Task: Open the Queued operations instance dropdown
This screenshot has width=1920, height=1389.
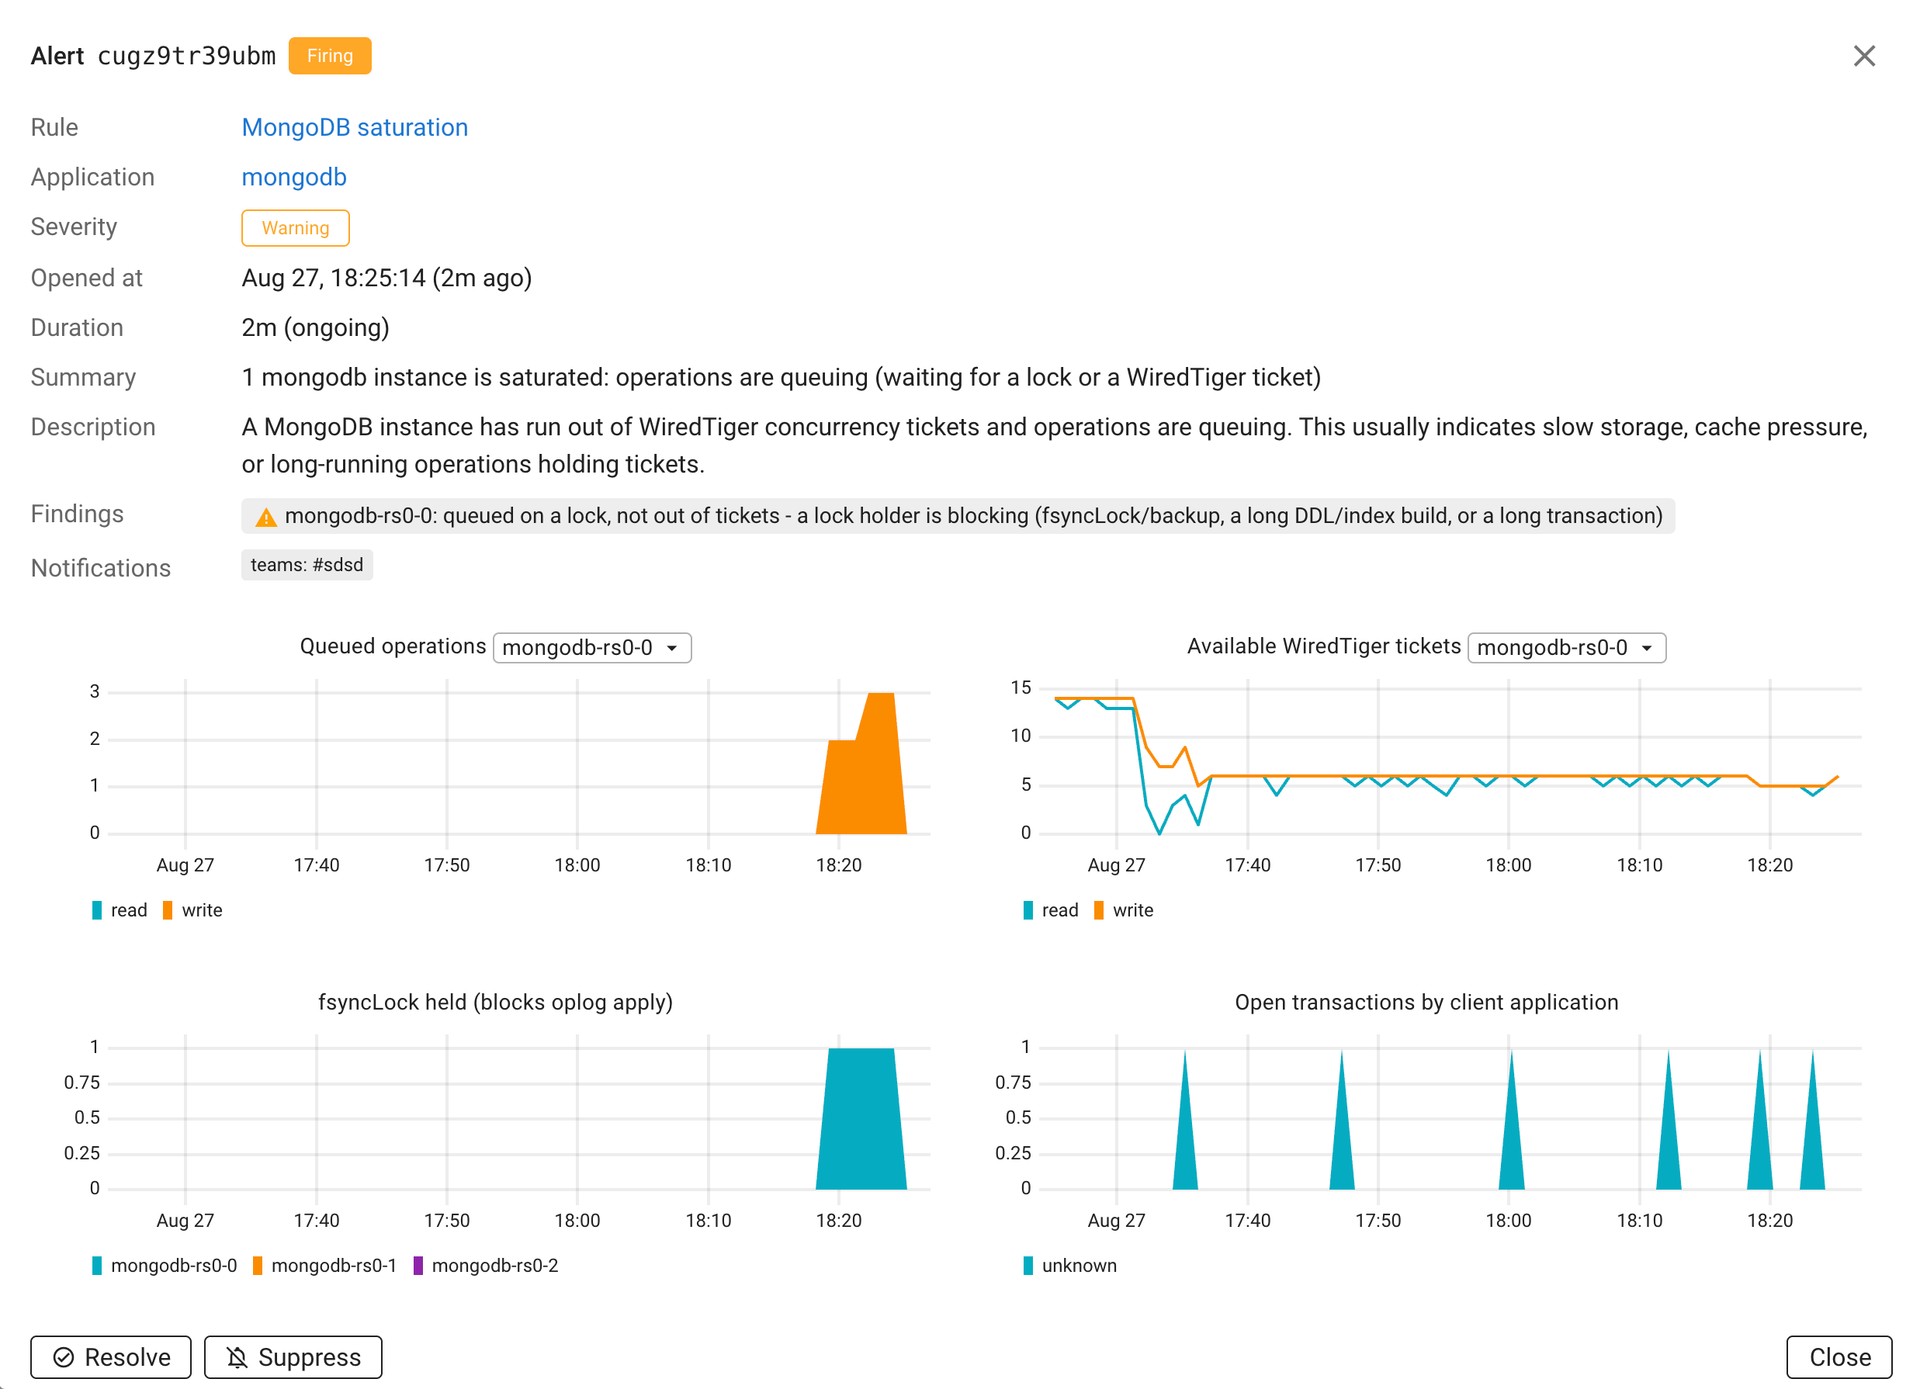Action: [x=592, y=648]
